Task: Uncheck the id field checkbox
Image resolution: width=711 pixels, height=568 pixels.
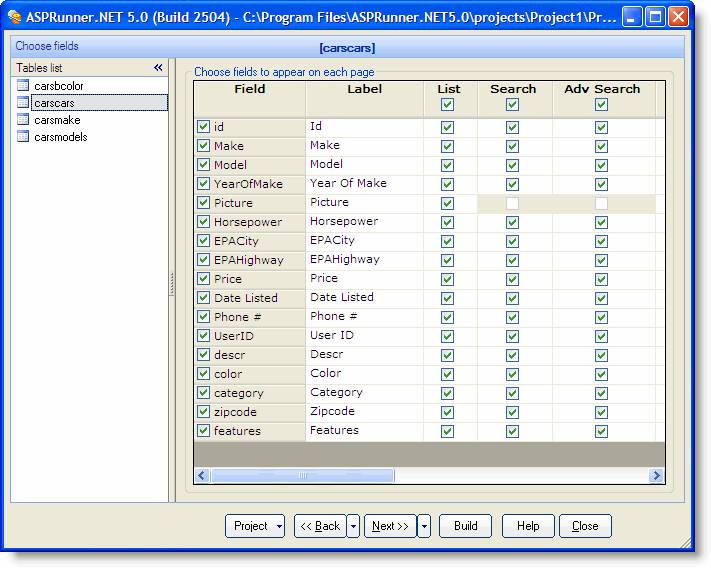Action: tap(203, 126)
